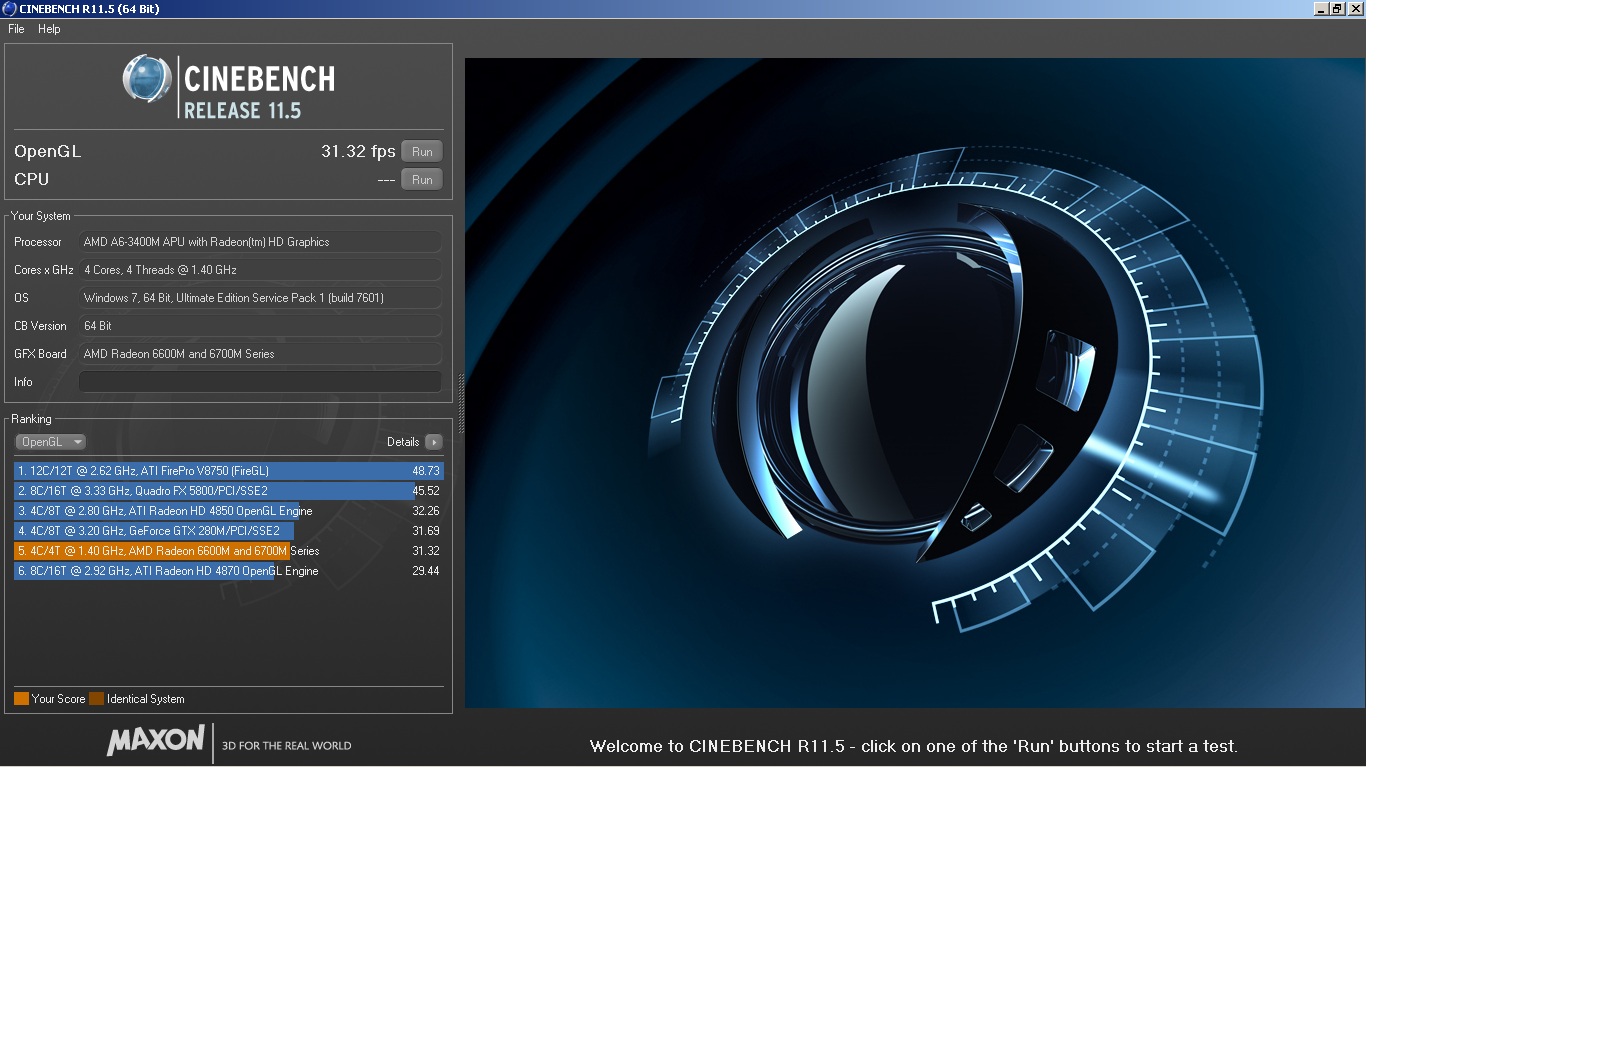Click the 29.44 score value

coord(426,571)
